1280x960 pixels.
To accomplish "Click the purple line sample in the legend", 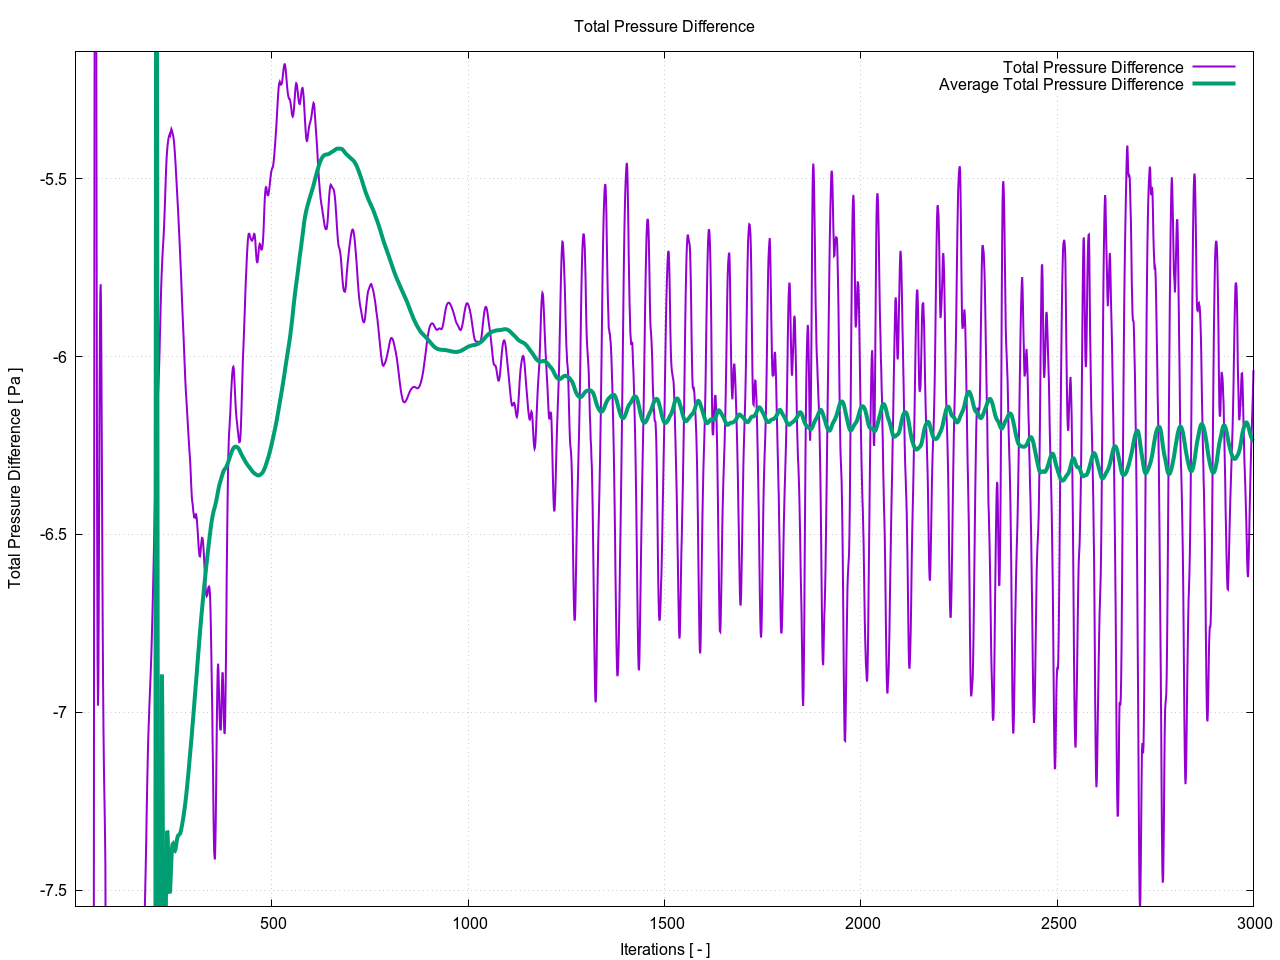I will tap(1213, 68).
